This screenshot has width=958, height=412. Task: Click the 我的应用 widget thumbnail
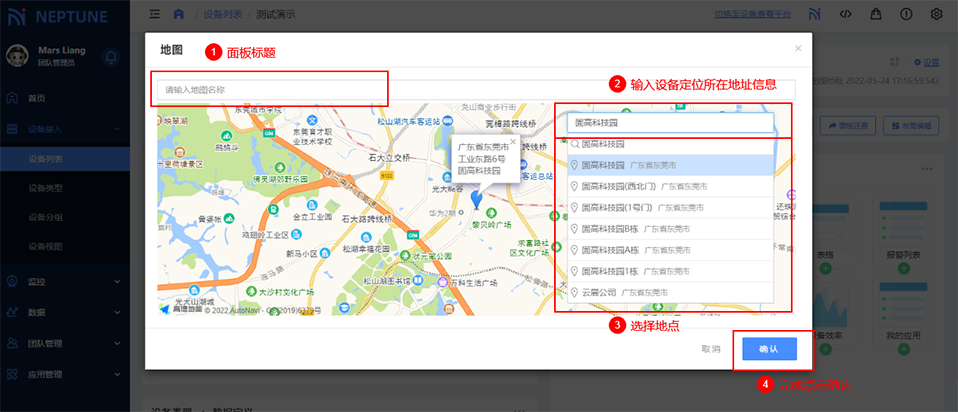[904, 304]
